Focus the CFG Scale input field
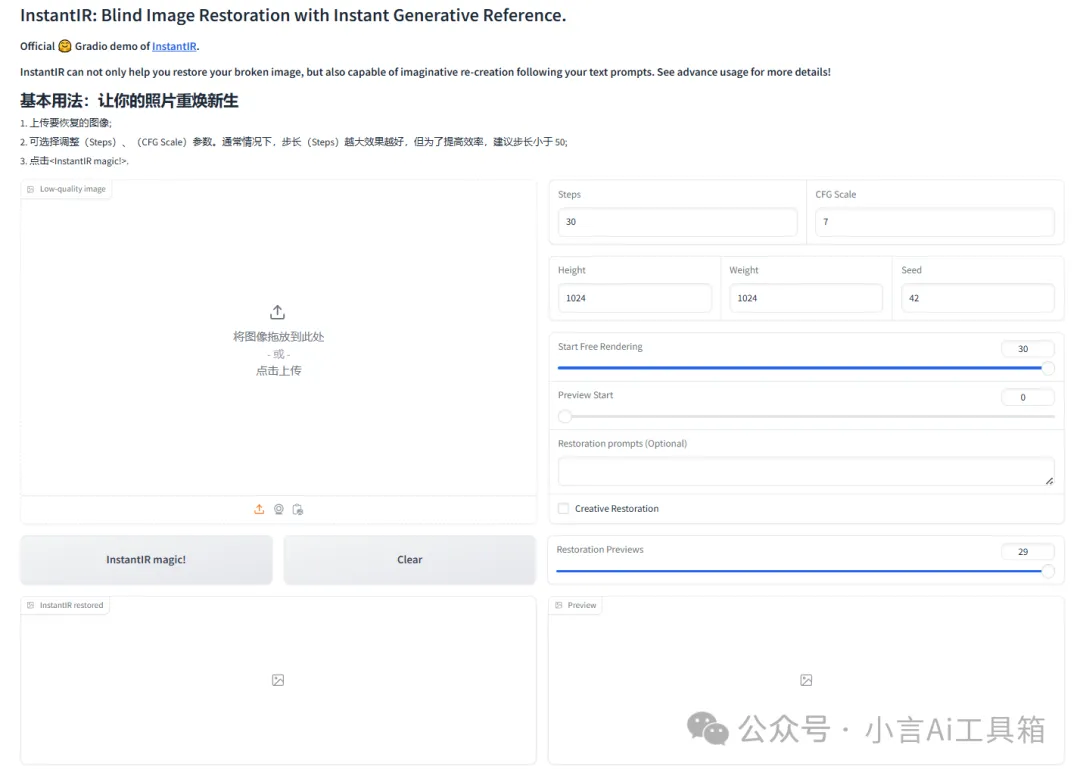The width and height of the screenshot is (1080, 773). coord(935,222)
